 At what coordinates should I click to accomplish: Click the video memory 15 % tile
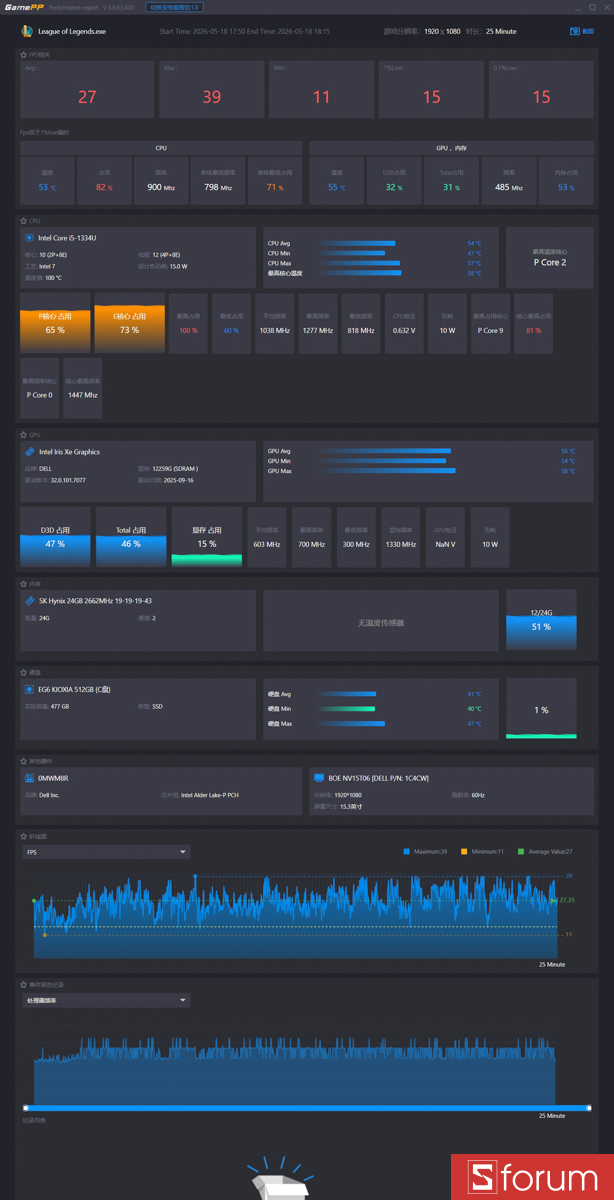point(207,537)
